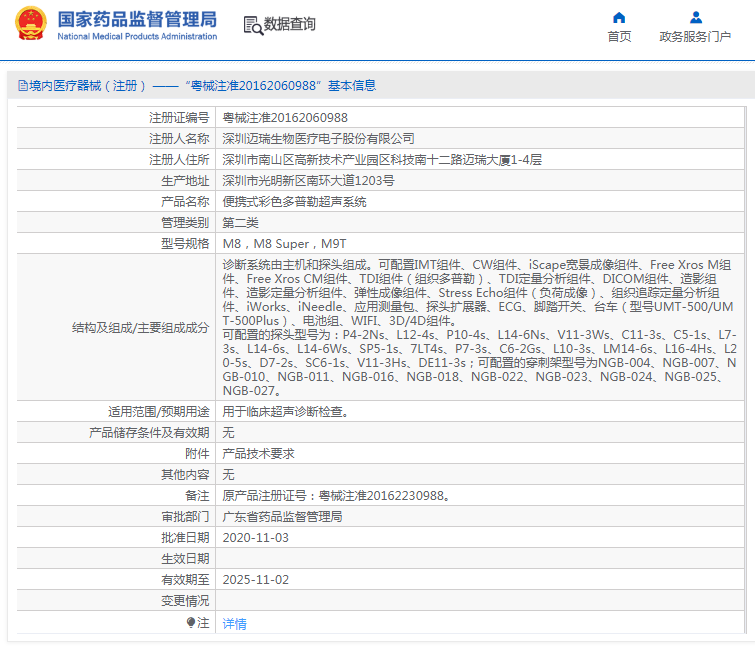The height and width of the screenshot is (647, 755).
Task: Select management class value 第二类
Action: click(240, 223)
